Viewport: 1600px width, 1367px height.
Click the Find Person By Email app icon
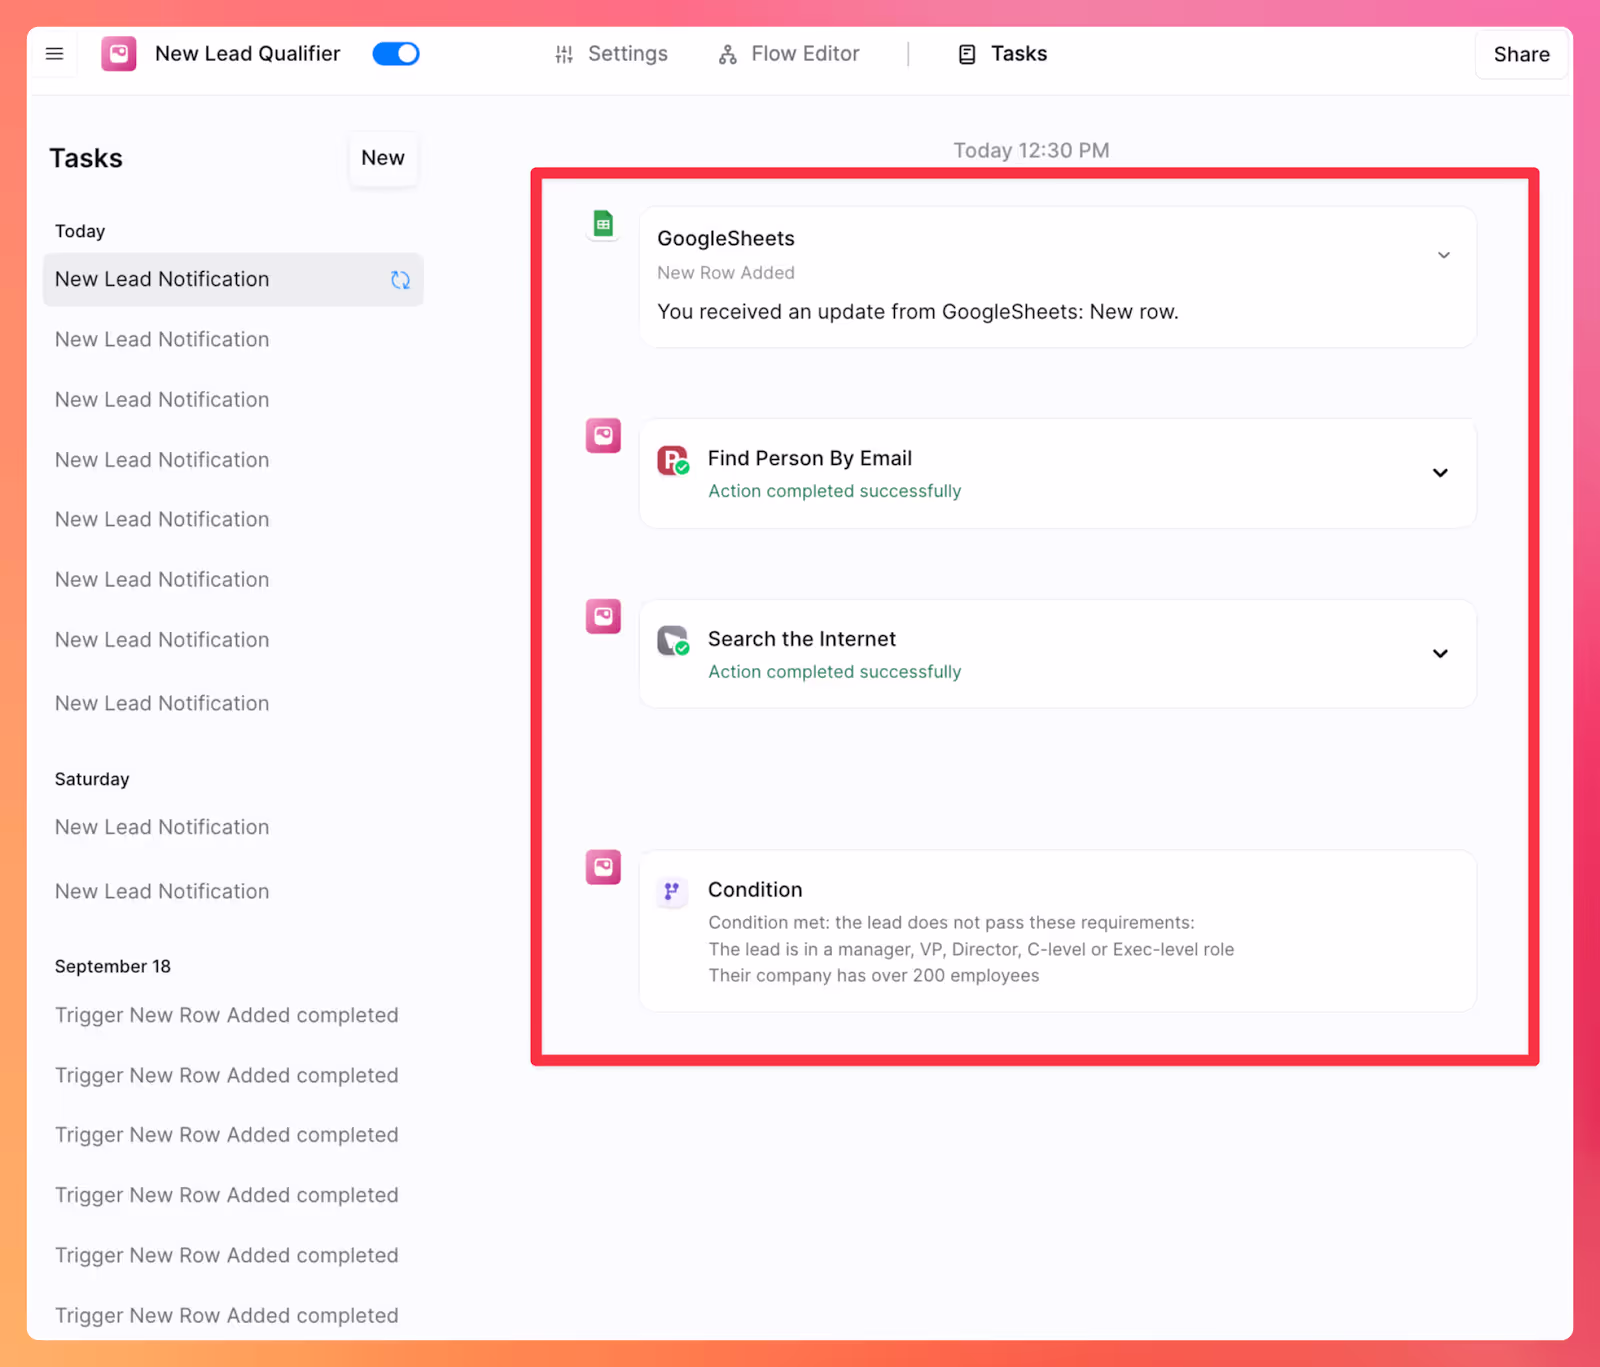(673, 460)
